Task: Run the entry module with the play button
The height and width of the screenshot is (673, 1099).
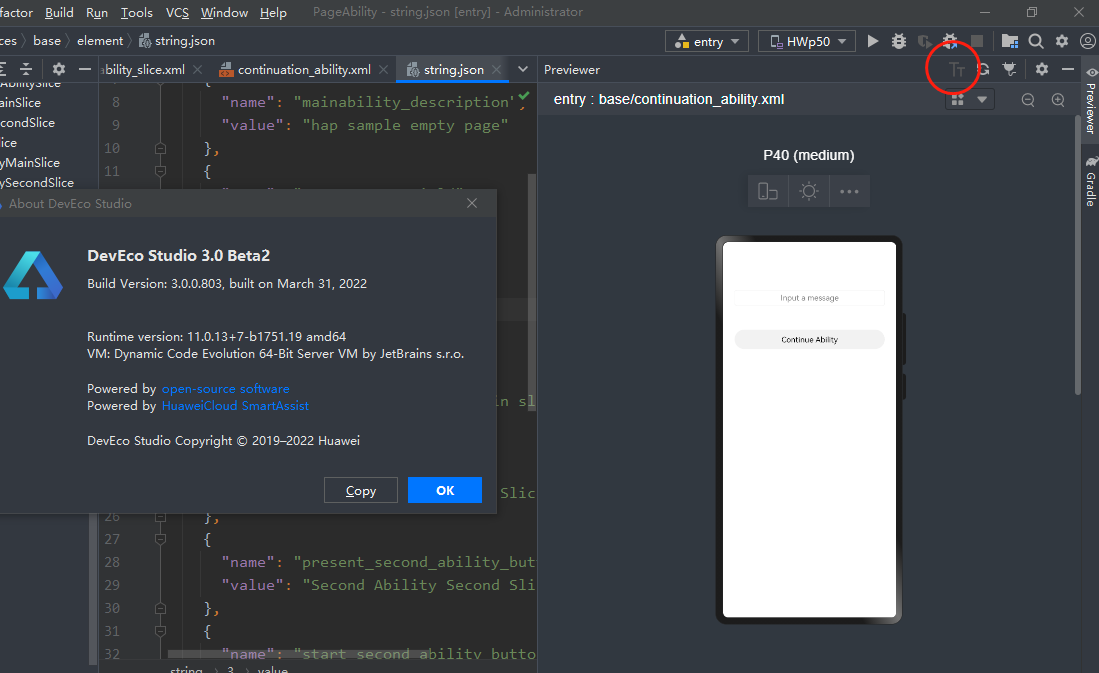Action: (873, 41)
